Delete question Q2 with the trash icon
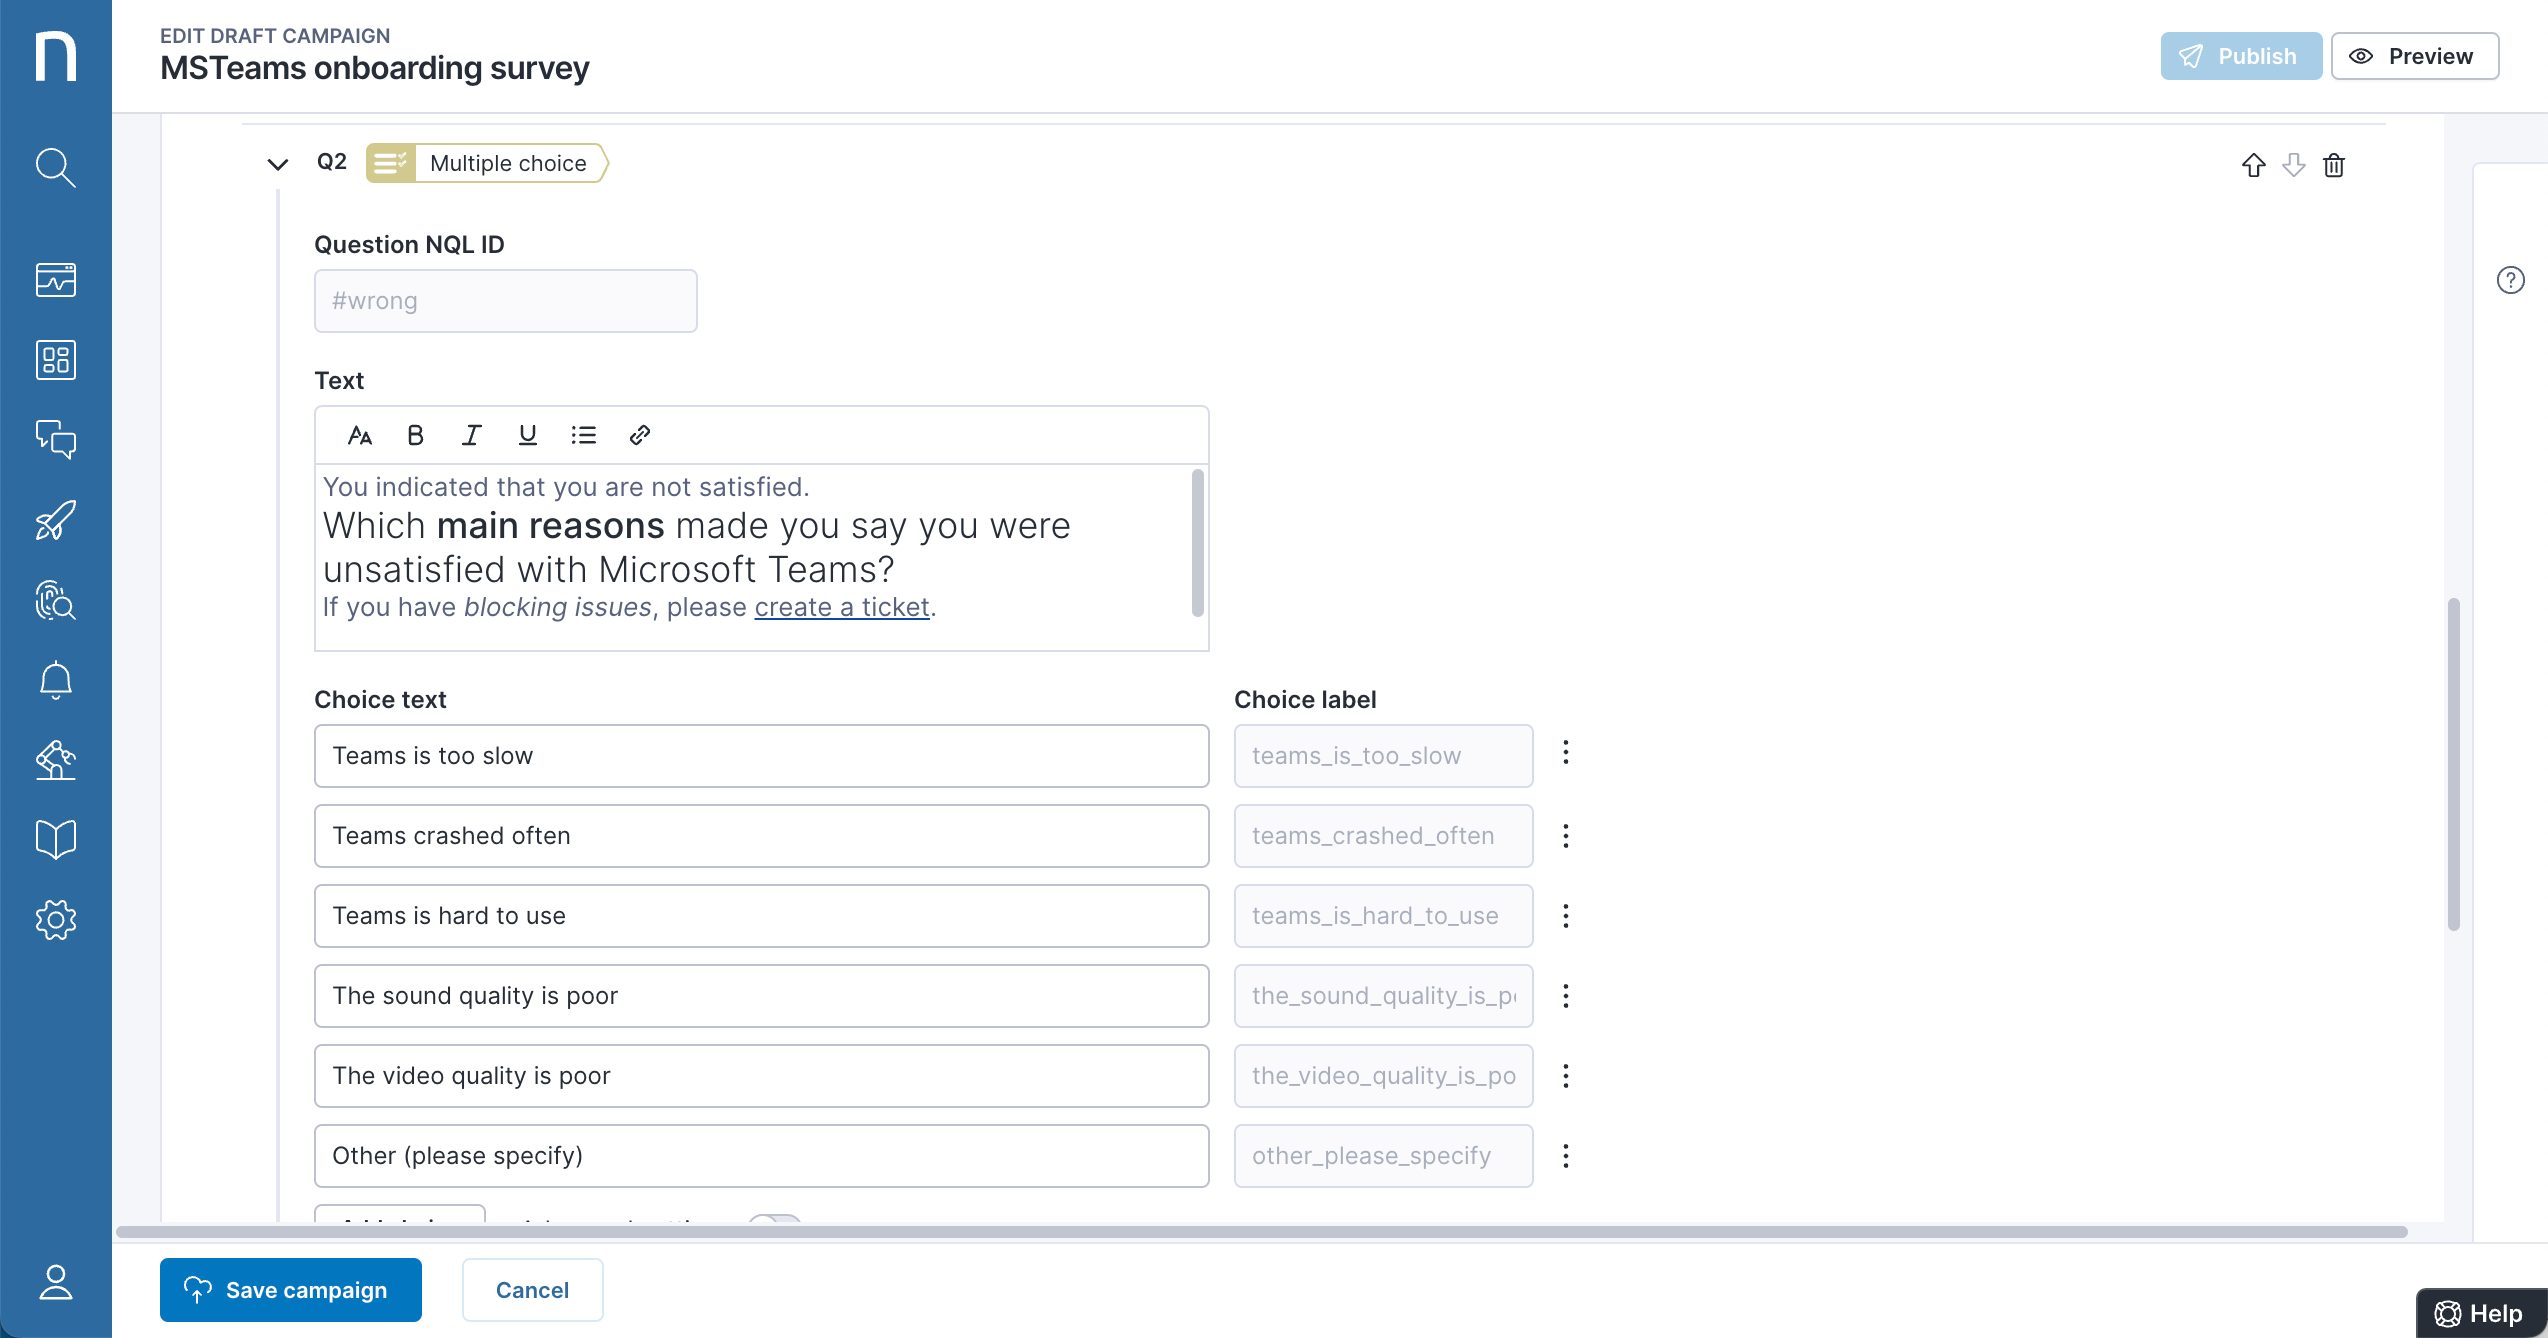The image size is (2548, 1338). (2334, 165)
